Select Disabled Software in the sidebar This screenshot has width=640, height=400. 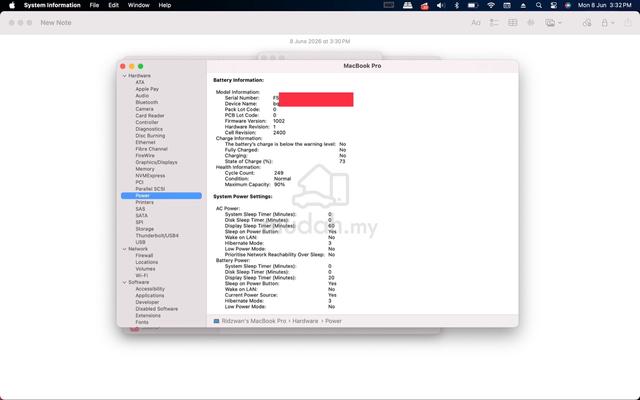(x=157, y=309)
